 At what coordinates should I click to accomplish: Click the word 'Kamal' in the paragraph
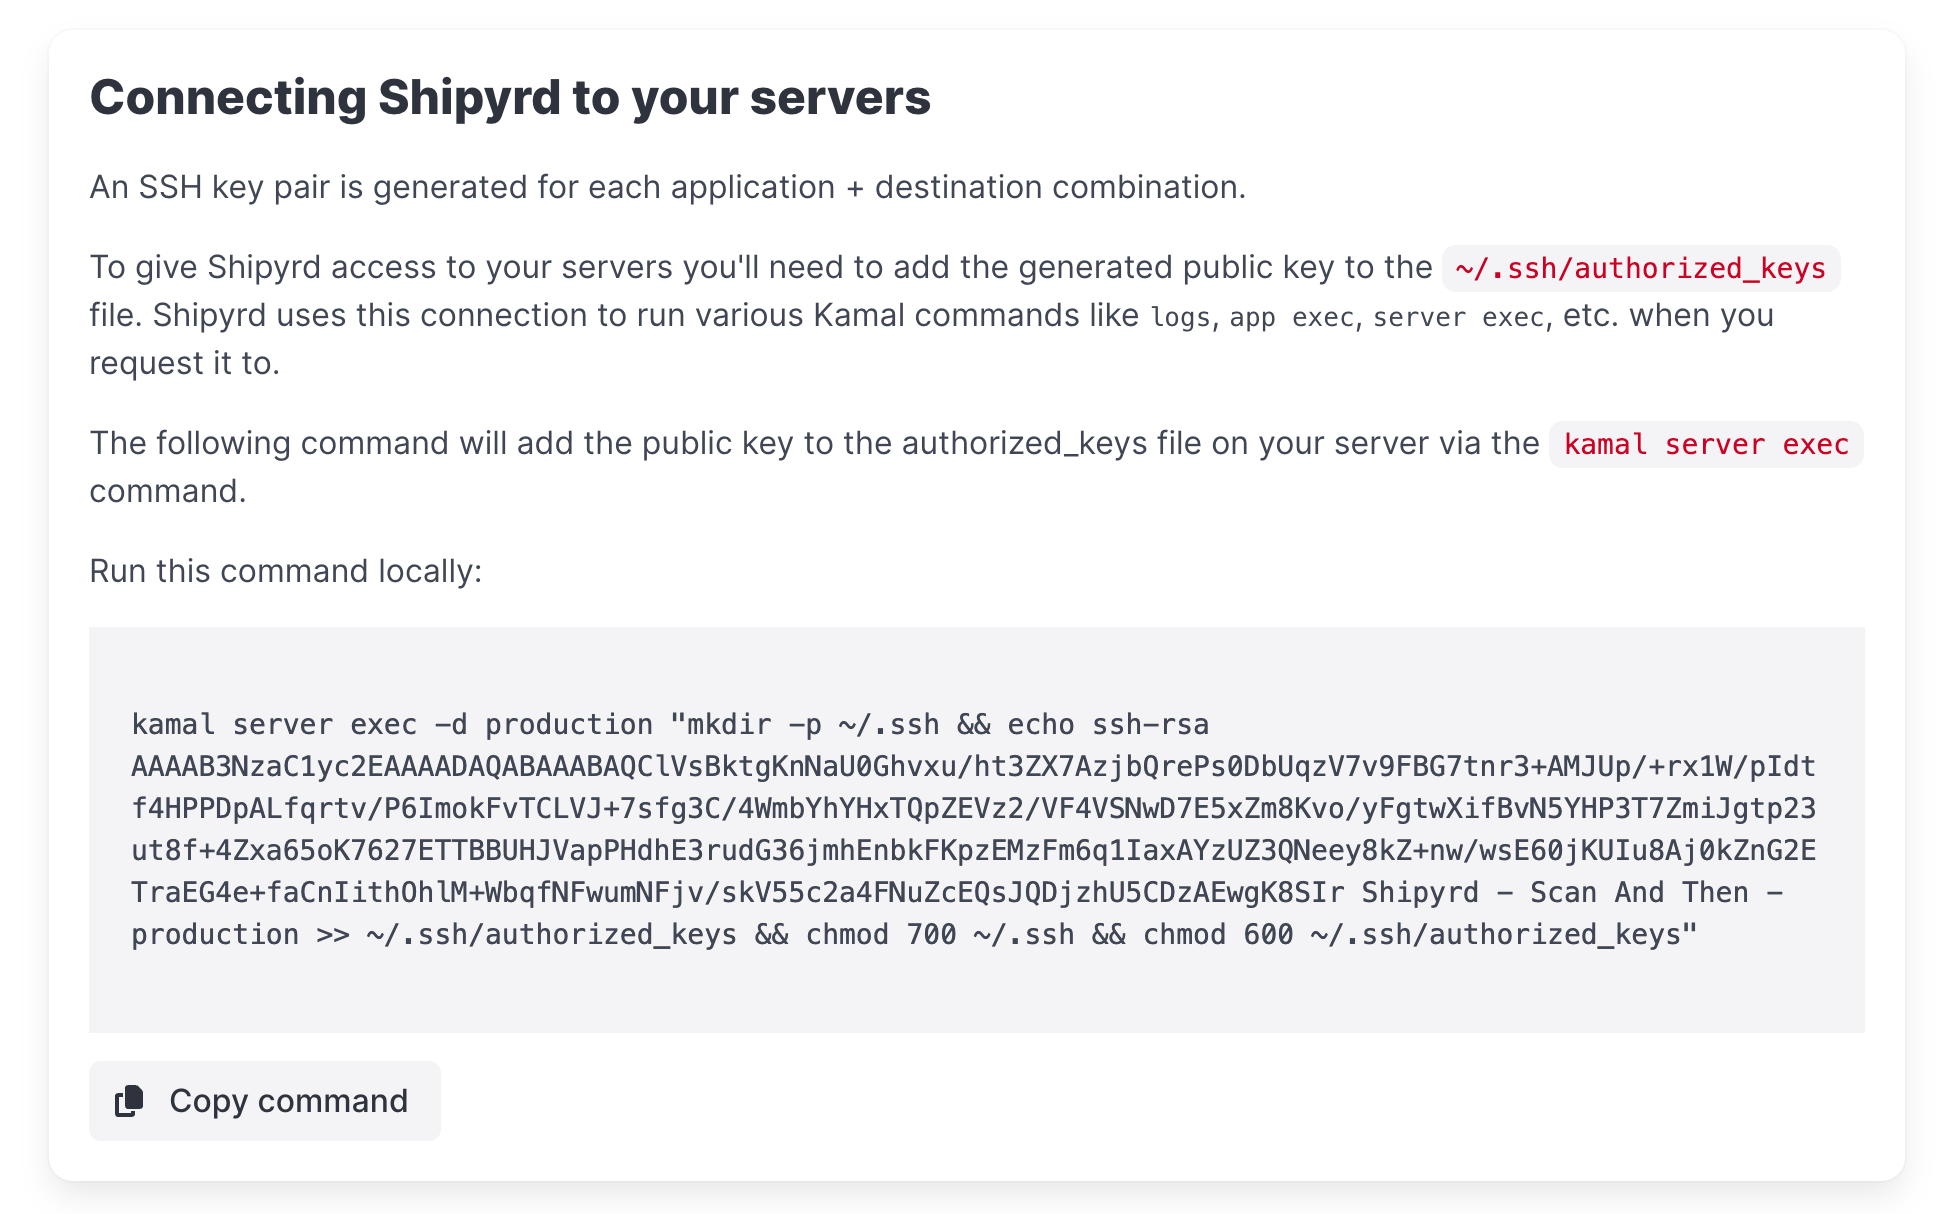tap(858, 315)
